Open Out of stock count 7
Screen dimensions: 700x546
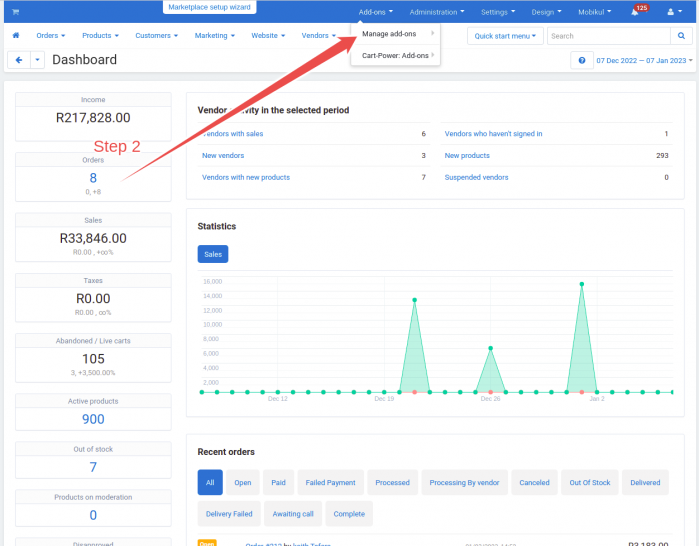pyautogui.click(x=93, y=467)
